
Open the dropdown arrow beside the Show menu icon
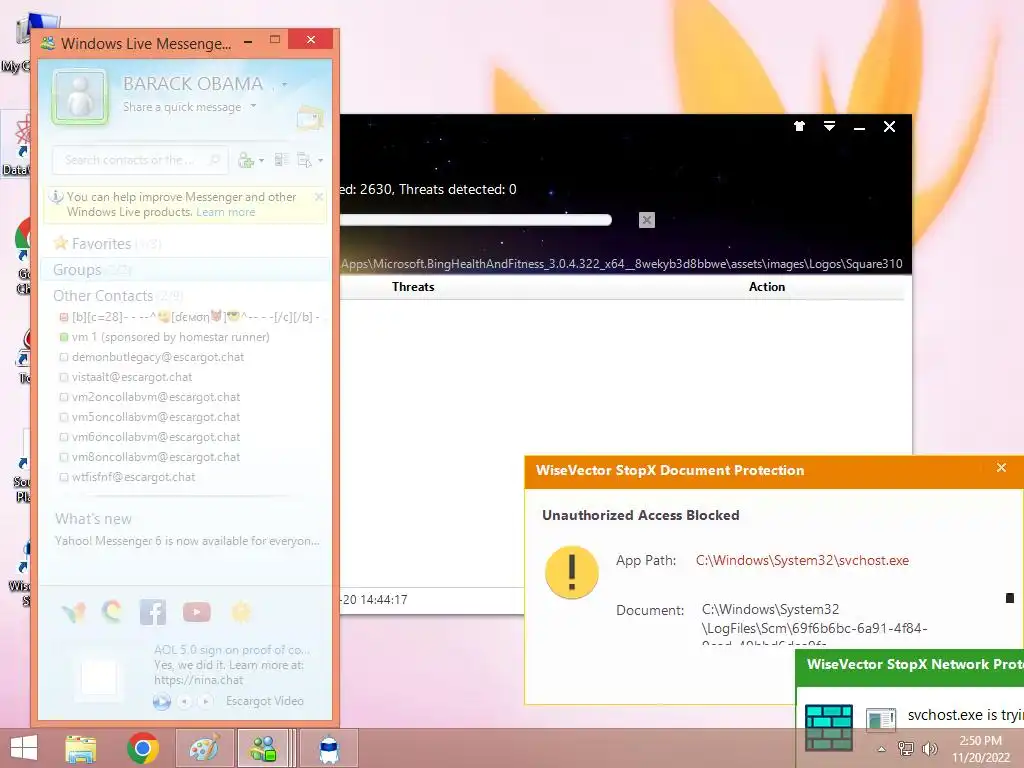(320, 161)
